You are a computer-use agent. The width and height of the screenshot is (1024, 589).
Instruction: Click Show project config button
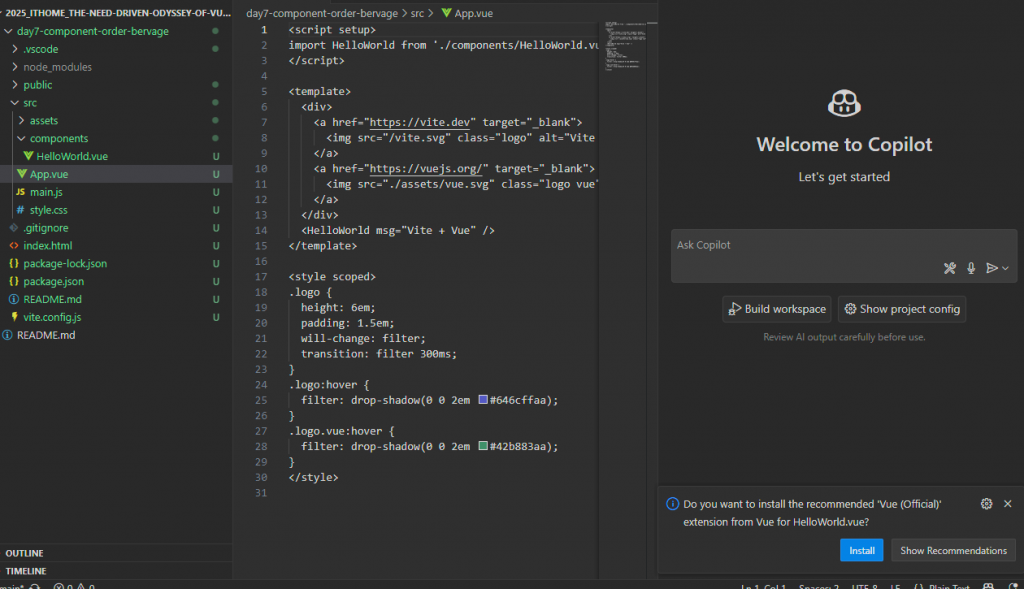(x=902, y=310)
